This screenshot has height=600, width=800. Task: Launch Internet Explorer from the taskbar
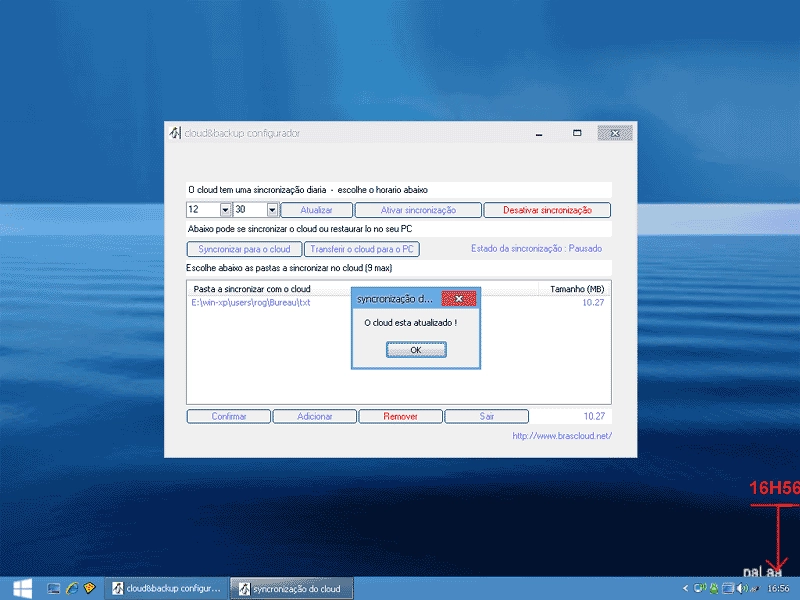72,588
